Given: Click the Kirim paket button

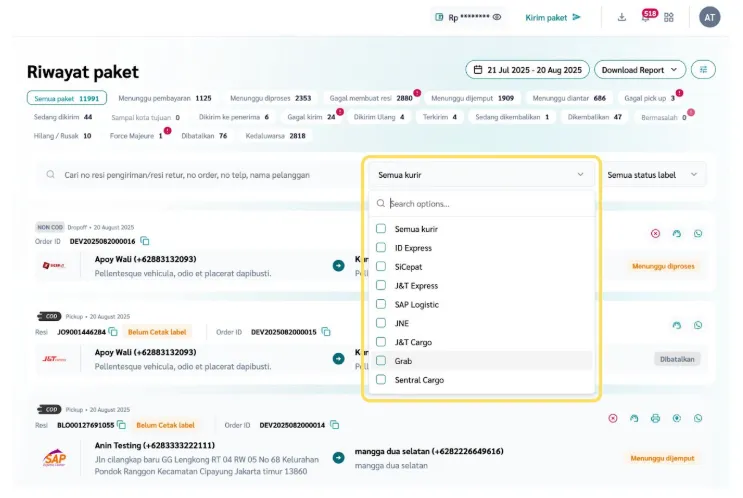Looking at the screenshot, I should (x=553, y=17).
